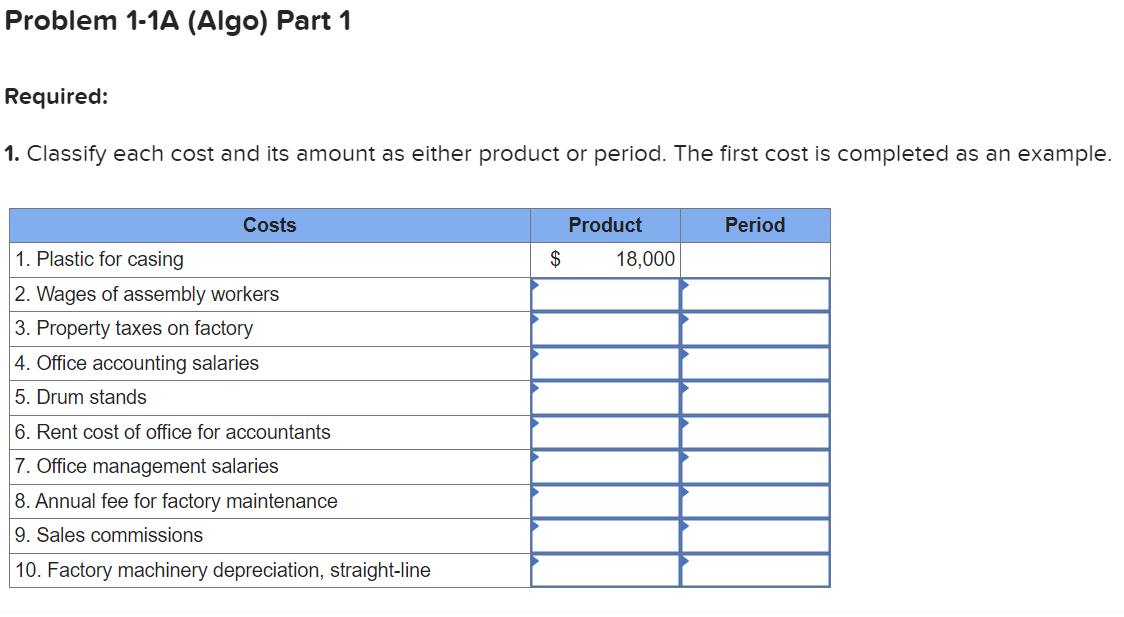The height and width of the screenshot is (617, 1124).
Task: Select the Product cell for Factory machinery depreciation
Action: click(605, 570)
